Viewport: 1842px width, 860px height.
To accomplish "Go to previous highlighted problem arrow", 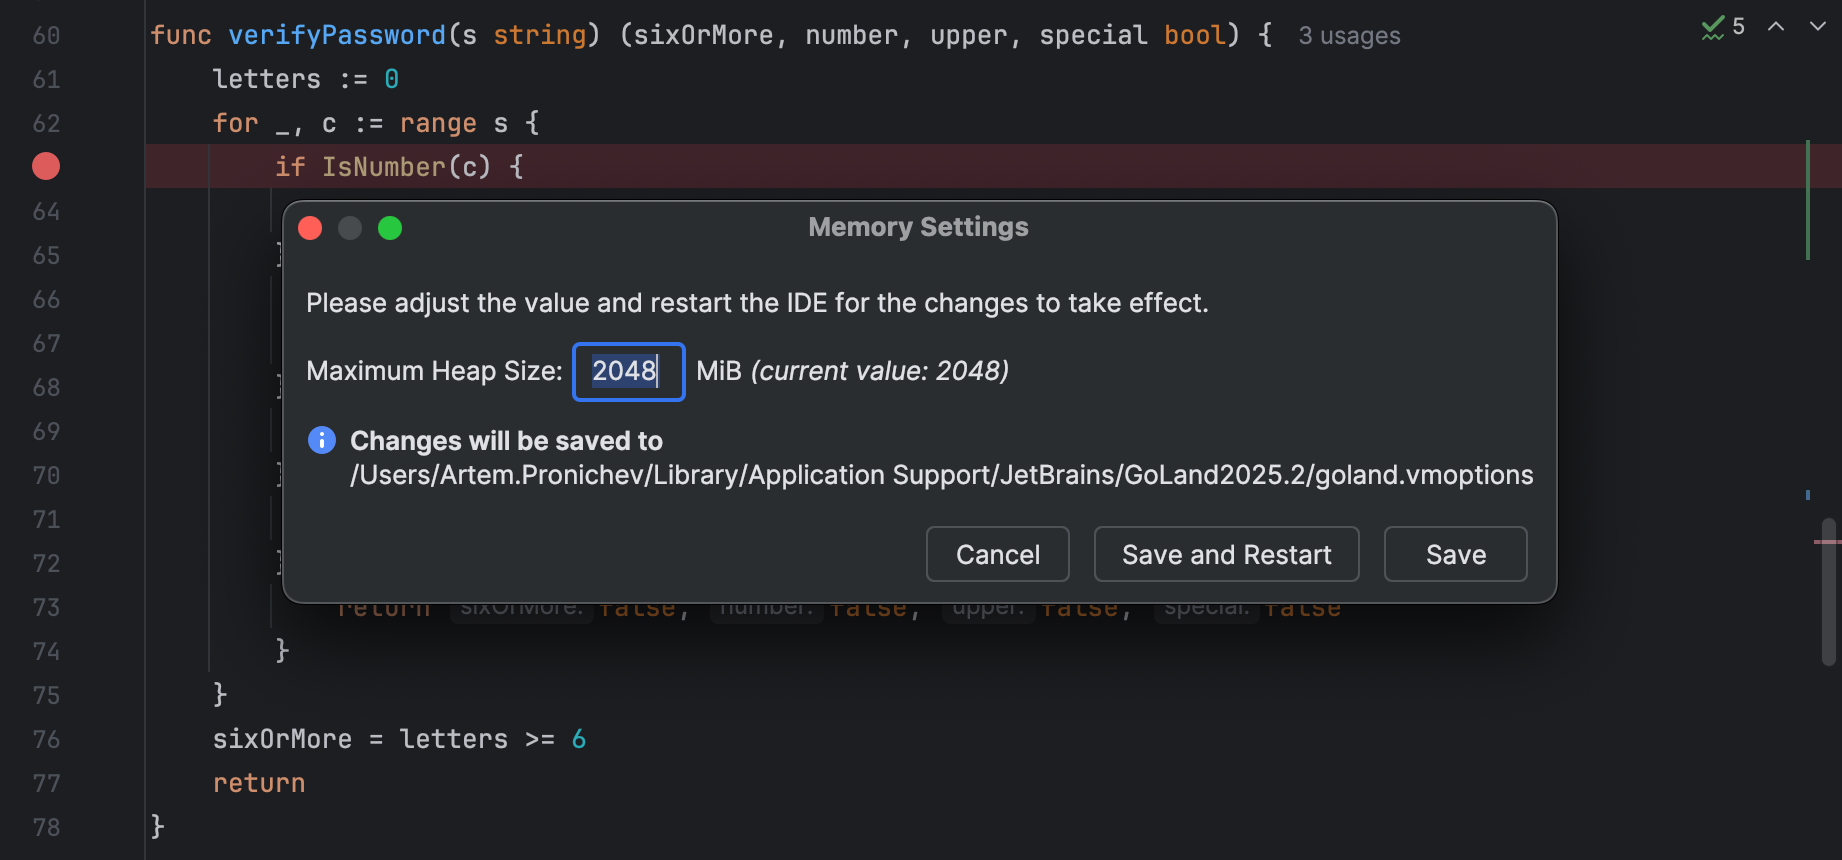I will click(x=1776, y=27).
